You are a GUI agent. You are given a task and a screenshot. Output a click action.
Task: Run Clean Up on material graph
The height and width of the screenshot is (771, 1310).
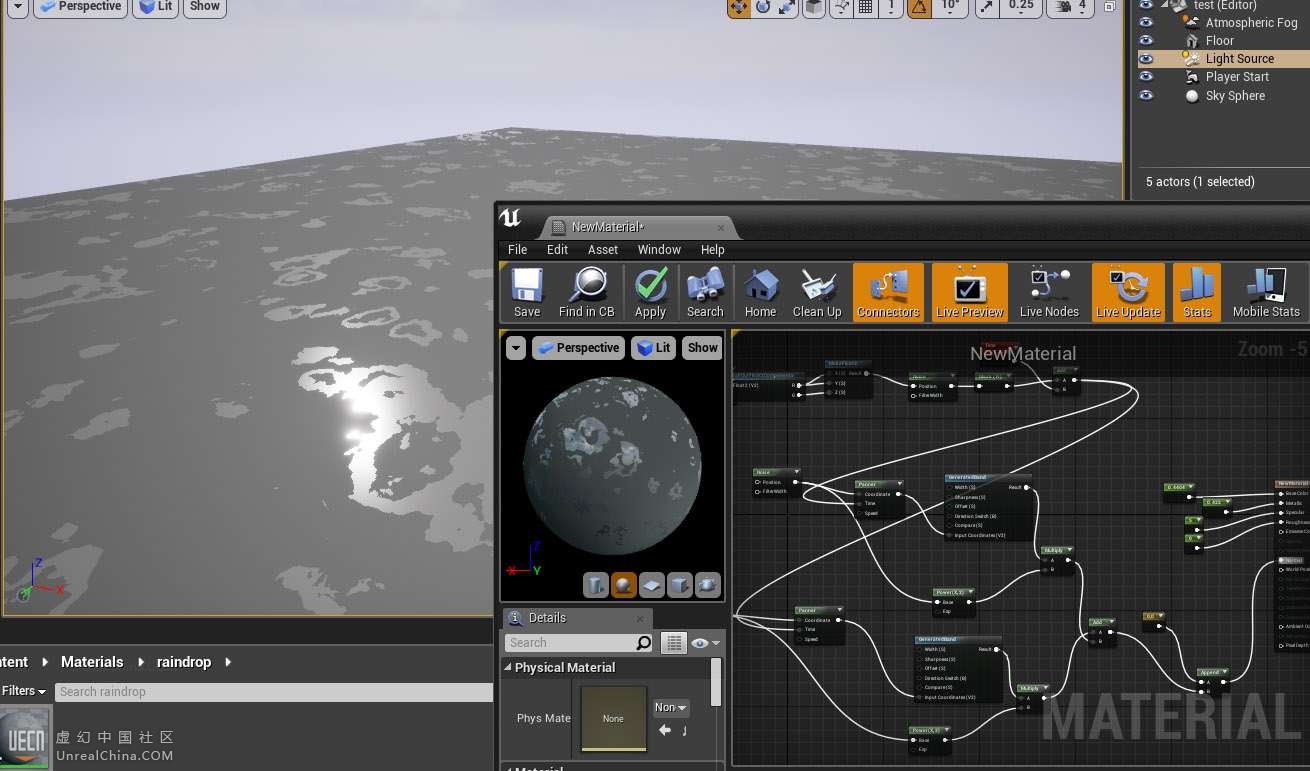pyautogui.click(x=817, y=292)
